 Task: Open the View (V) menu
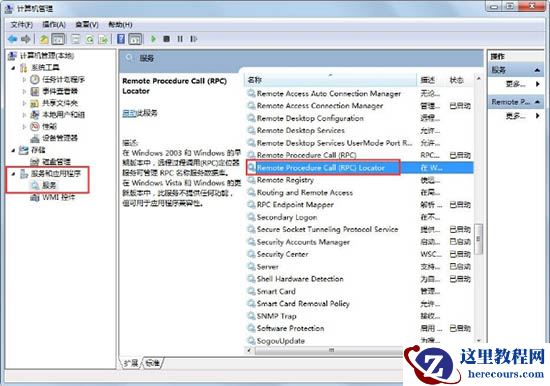pos(87,25)
